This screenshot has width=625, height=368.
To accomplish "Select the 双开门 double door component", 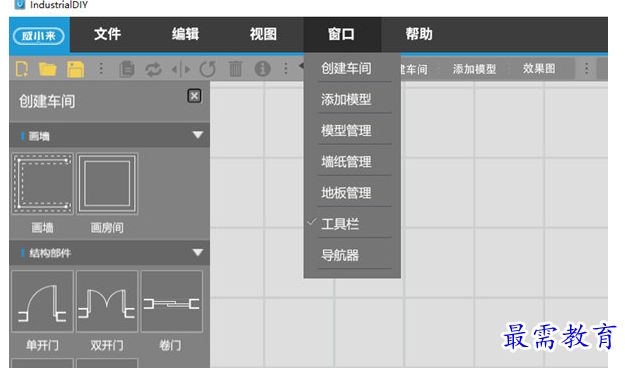I will 107,301.
